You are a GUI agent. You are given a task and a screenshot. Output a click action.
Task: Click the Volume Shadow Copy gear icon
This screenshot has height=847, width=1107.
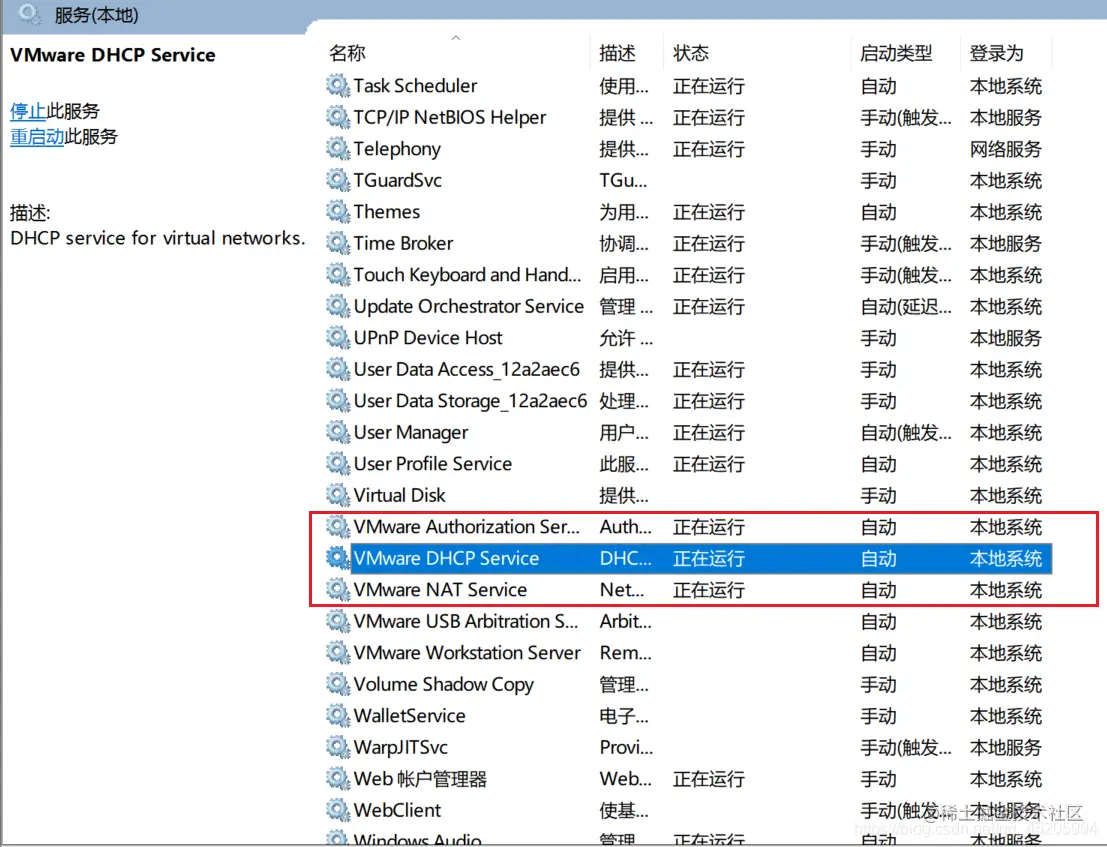(x=337, y=684)
